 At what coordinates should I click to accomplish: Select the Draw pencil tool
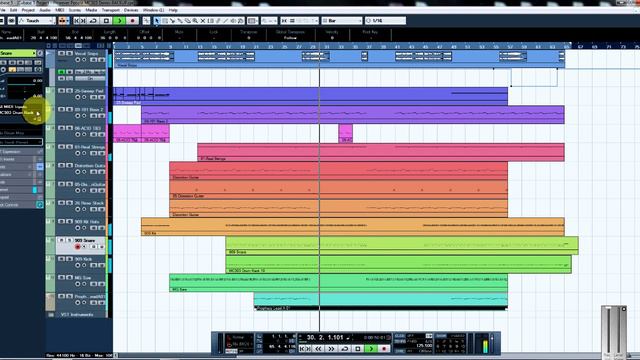pyautogui.click(x=218, y=20)
